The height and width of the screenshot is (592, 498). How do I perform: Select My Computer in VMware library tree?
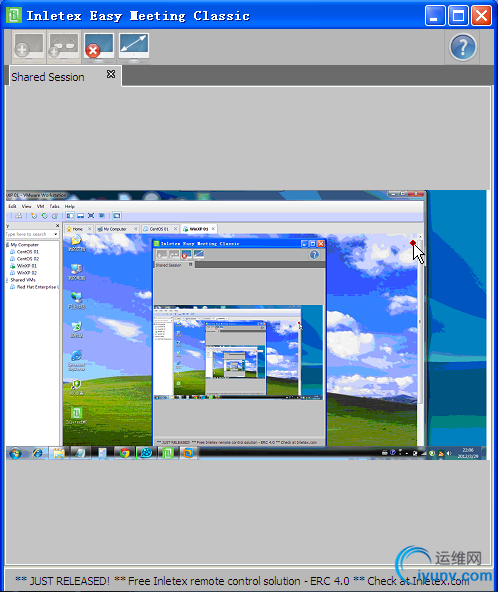(x=24, y=245)
